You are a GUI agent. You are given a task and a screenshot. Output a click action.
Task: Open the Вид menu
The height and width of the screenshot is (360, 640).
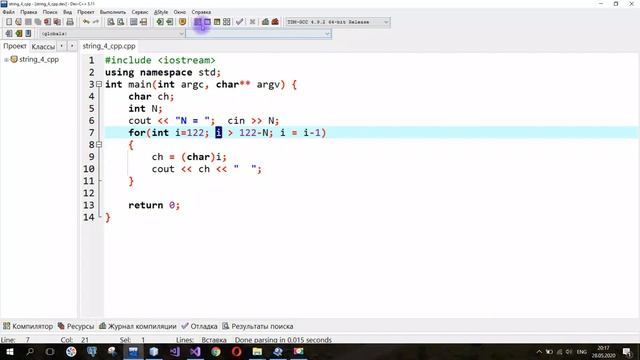point(67,12)
